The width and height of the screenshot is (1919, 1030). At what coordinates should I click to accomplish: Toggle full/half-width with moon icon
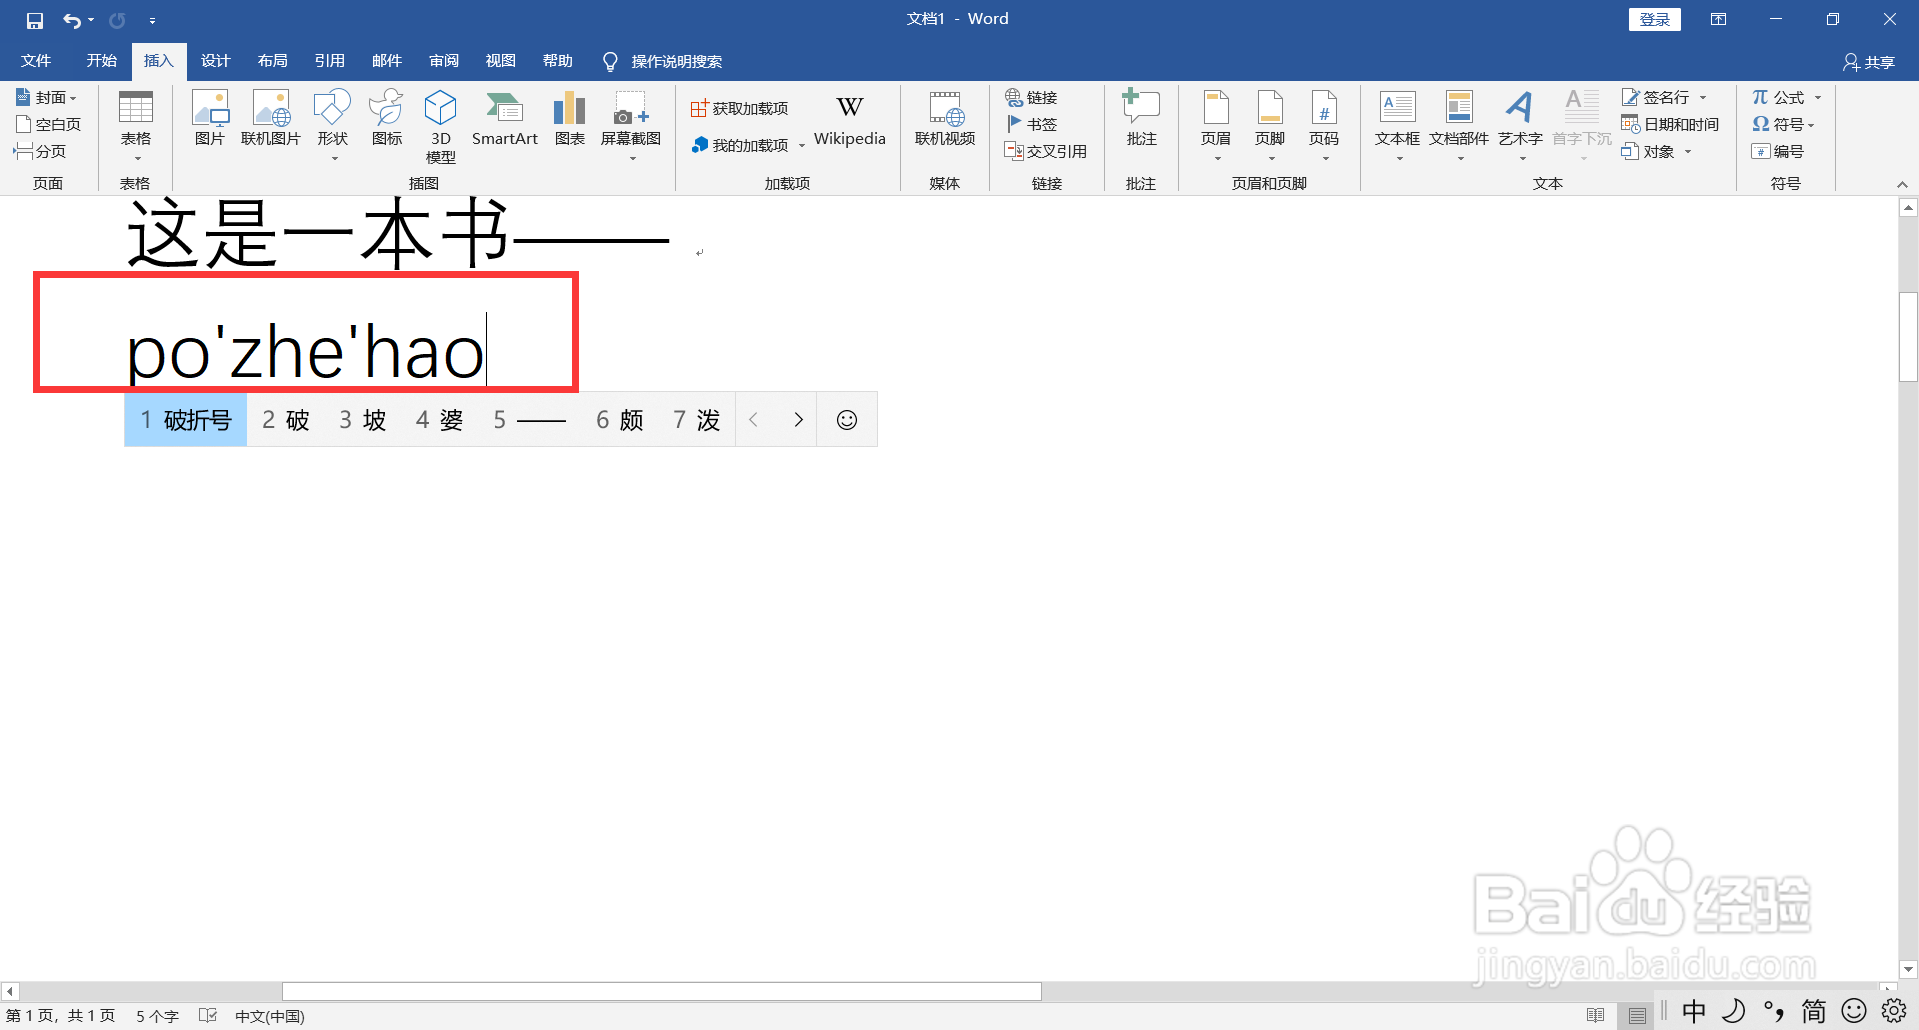point(1733,1012)
